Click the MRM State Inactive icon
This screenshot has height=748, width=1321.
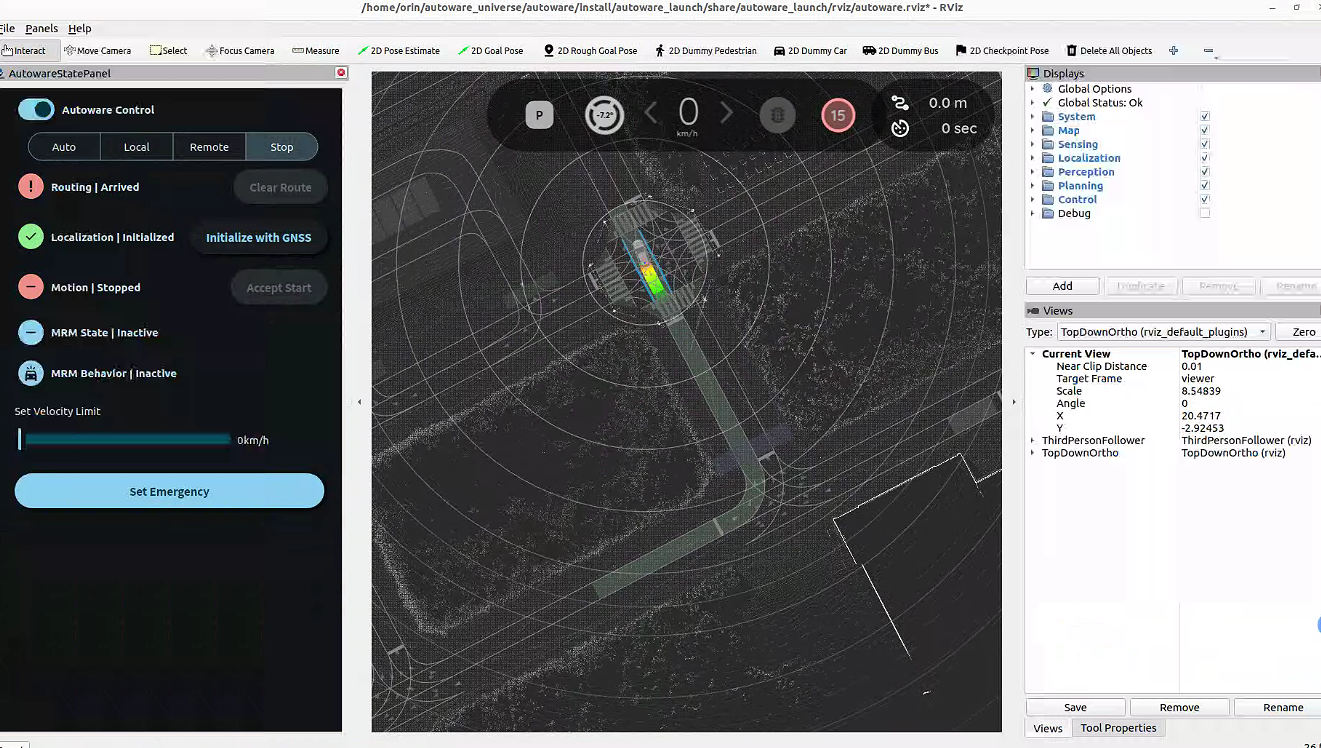[x=31, y=332]
